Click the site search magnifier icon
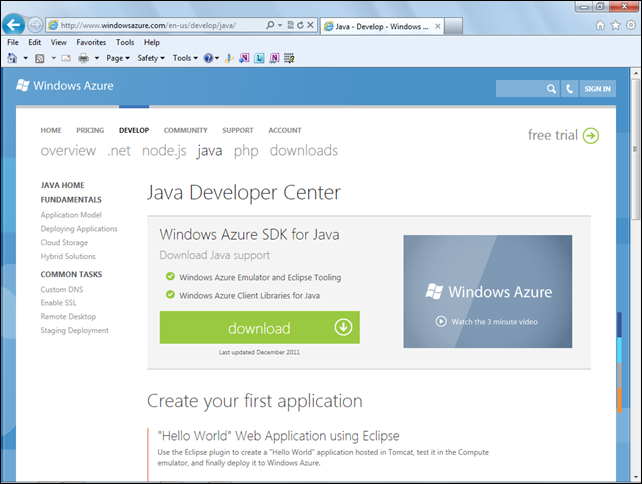The width and height of the screenshot is (642, 484). [552, 88]
